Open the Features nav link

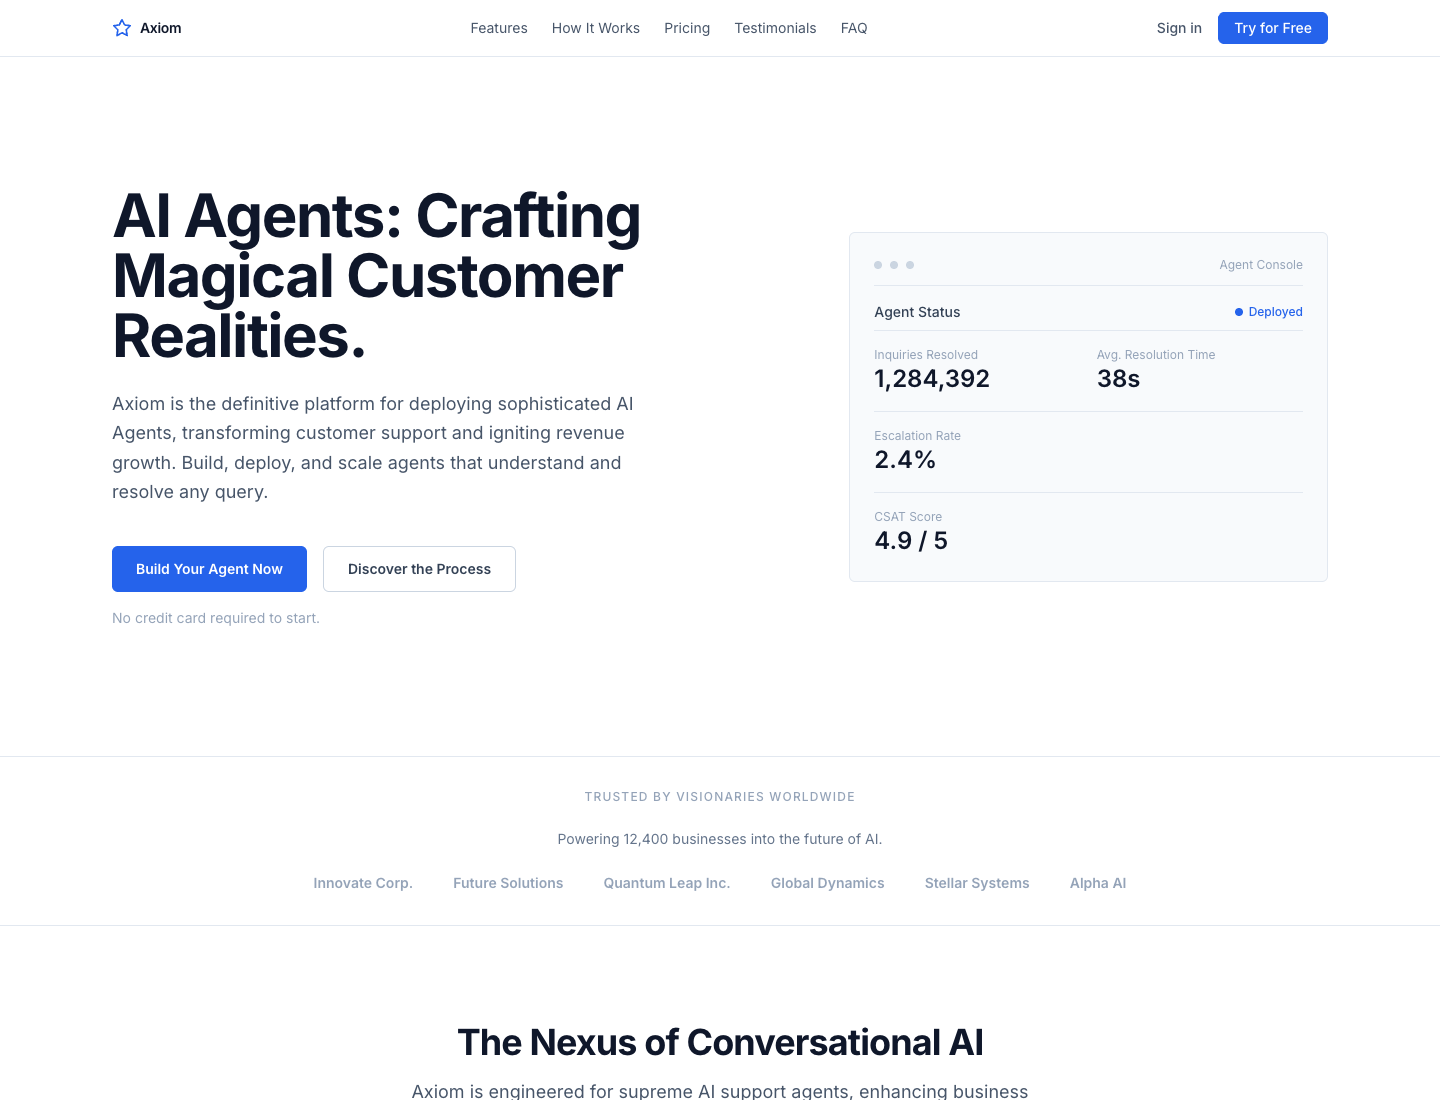point(499,28)
